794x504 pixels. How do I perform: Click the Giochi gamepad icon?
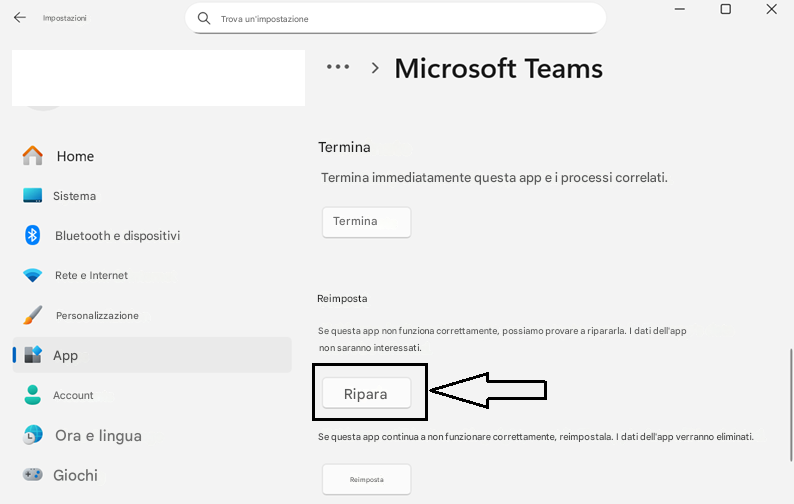pyautogui.click(x=32, y=475)
